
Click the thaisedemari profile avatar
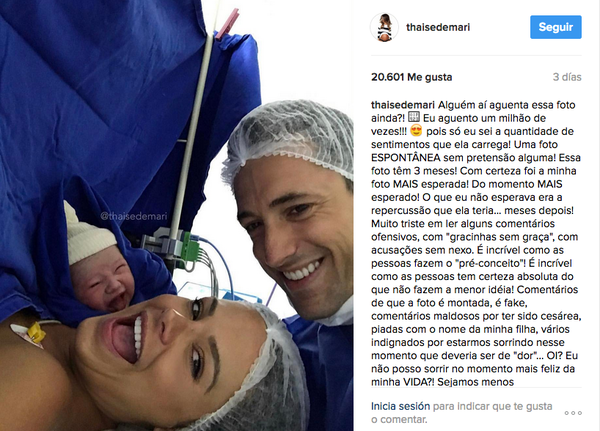tap(384, 27)
